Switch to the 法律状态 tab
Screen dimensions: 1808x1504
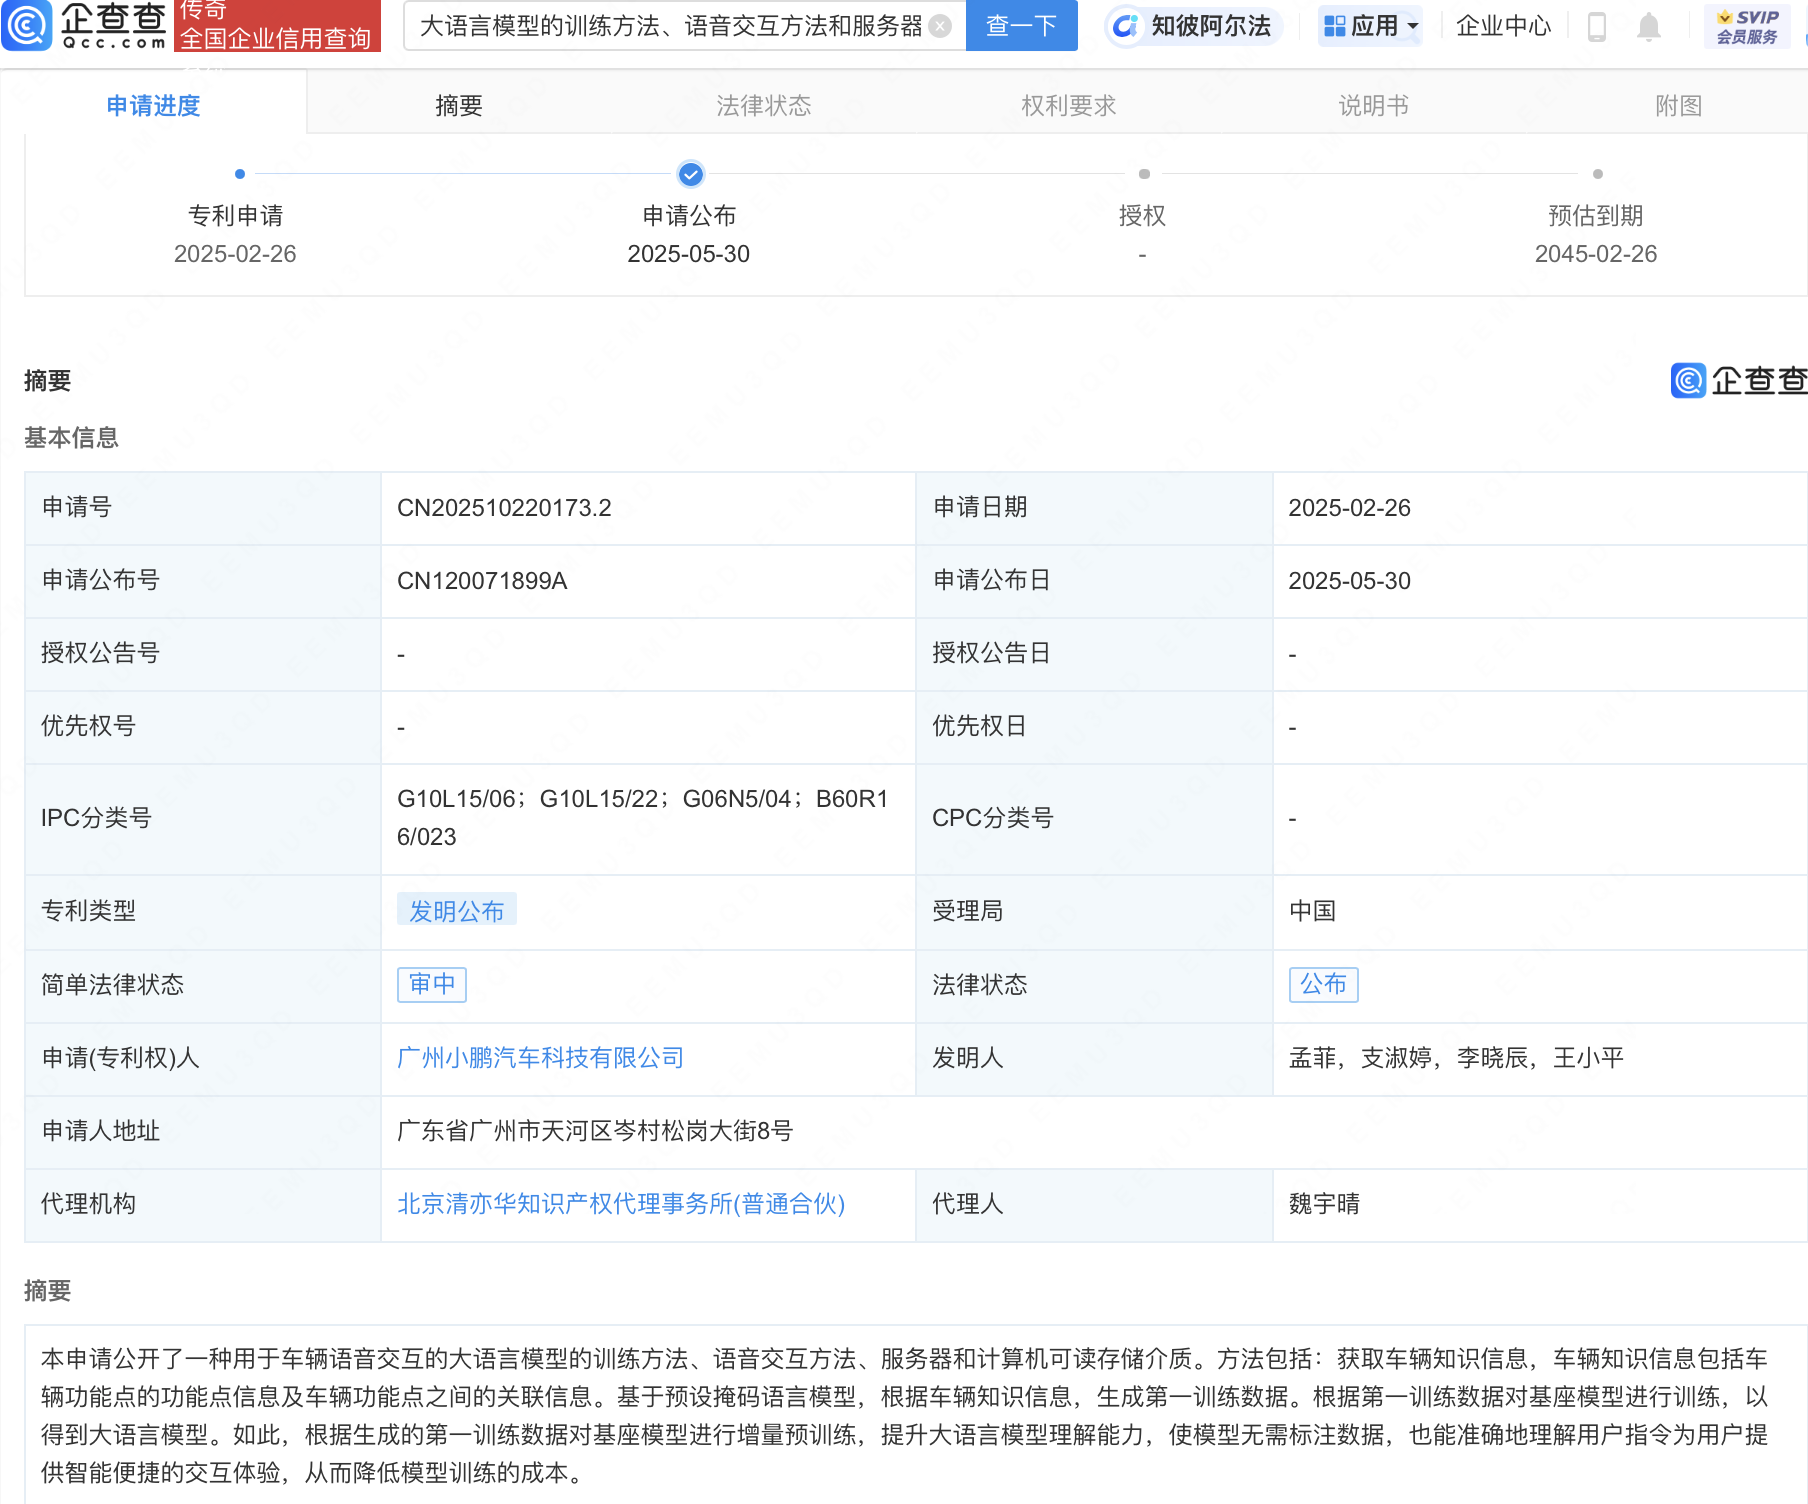coord(764,105)
